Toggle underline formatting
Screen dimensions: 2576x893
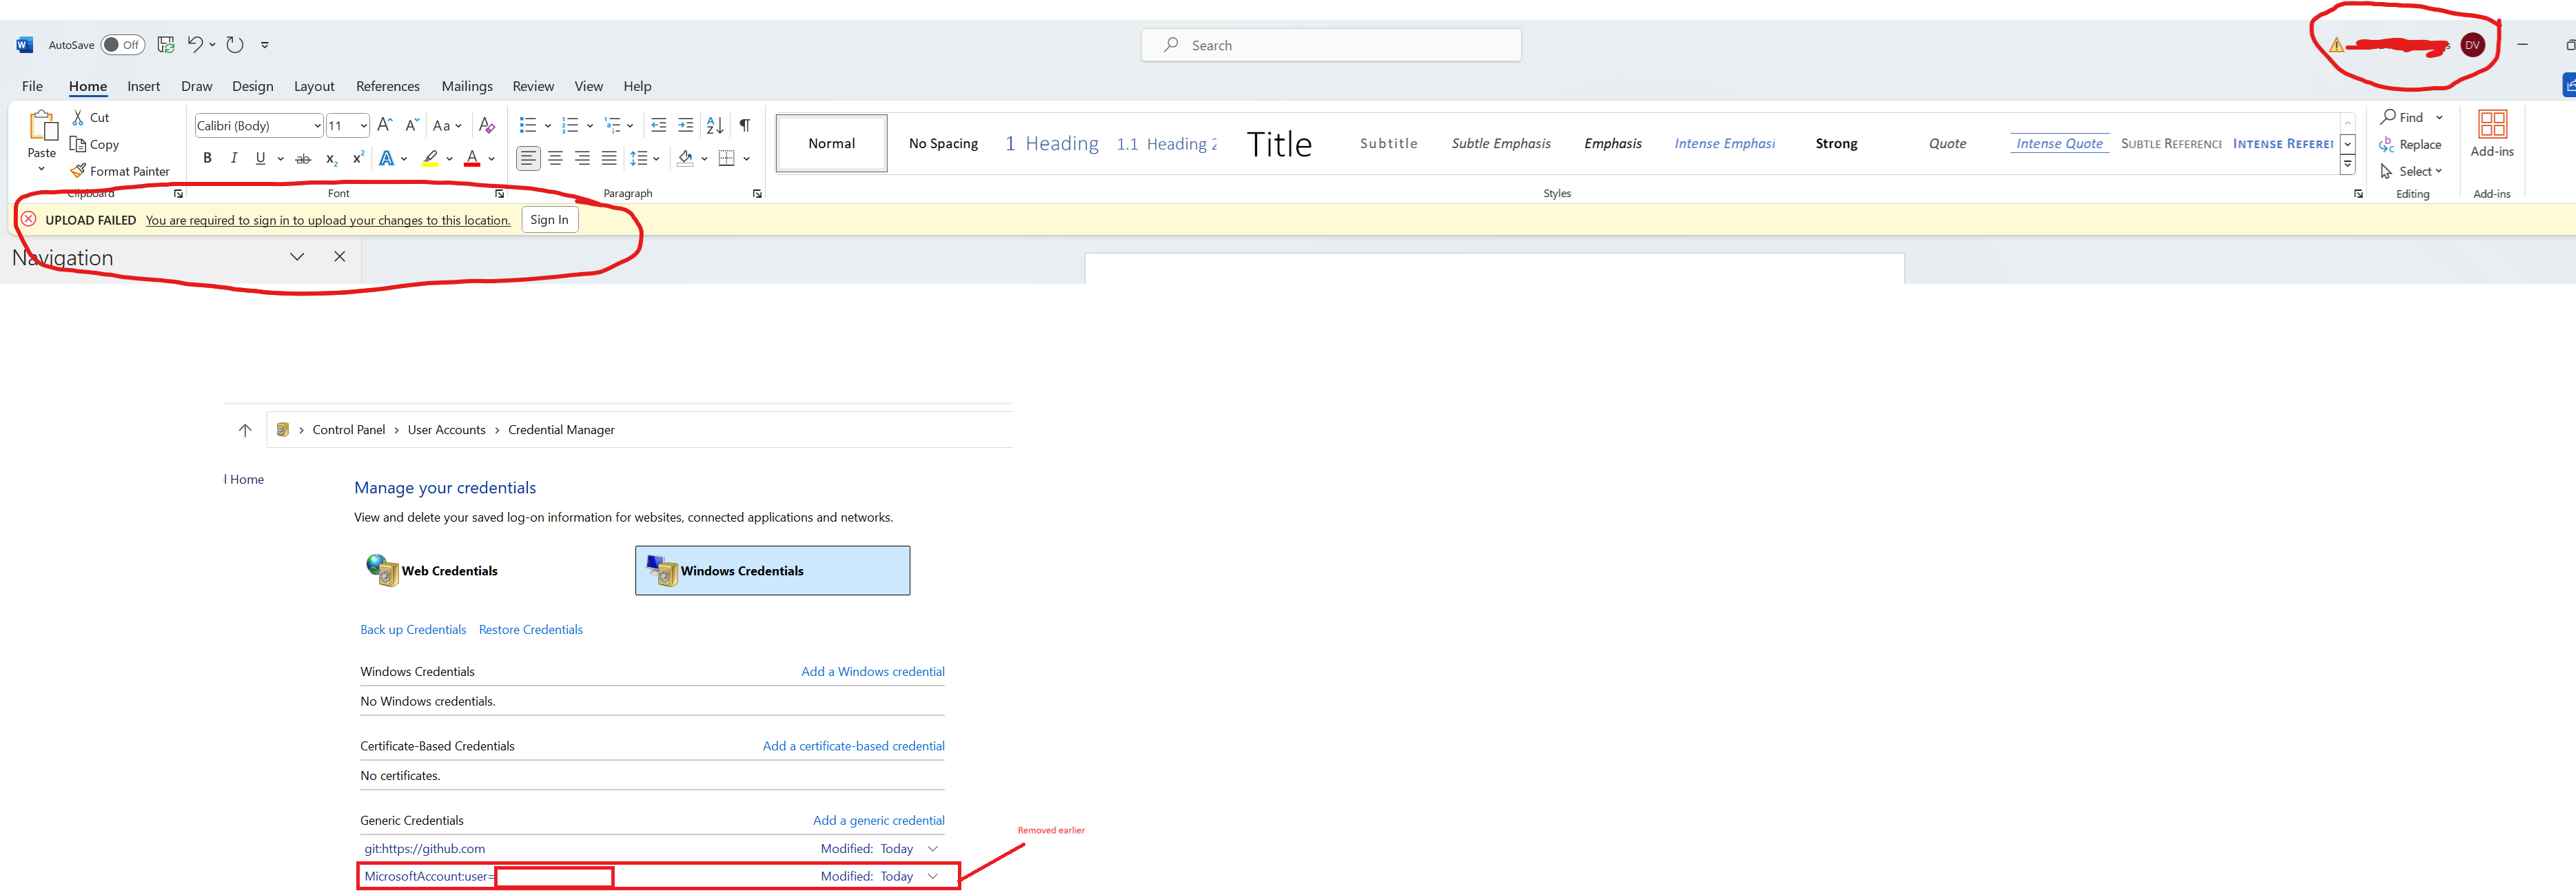(260, 158)
